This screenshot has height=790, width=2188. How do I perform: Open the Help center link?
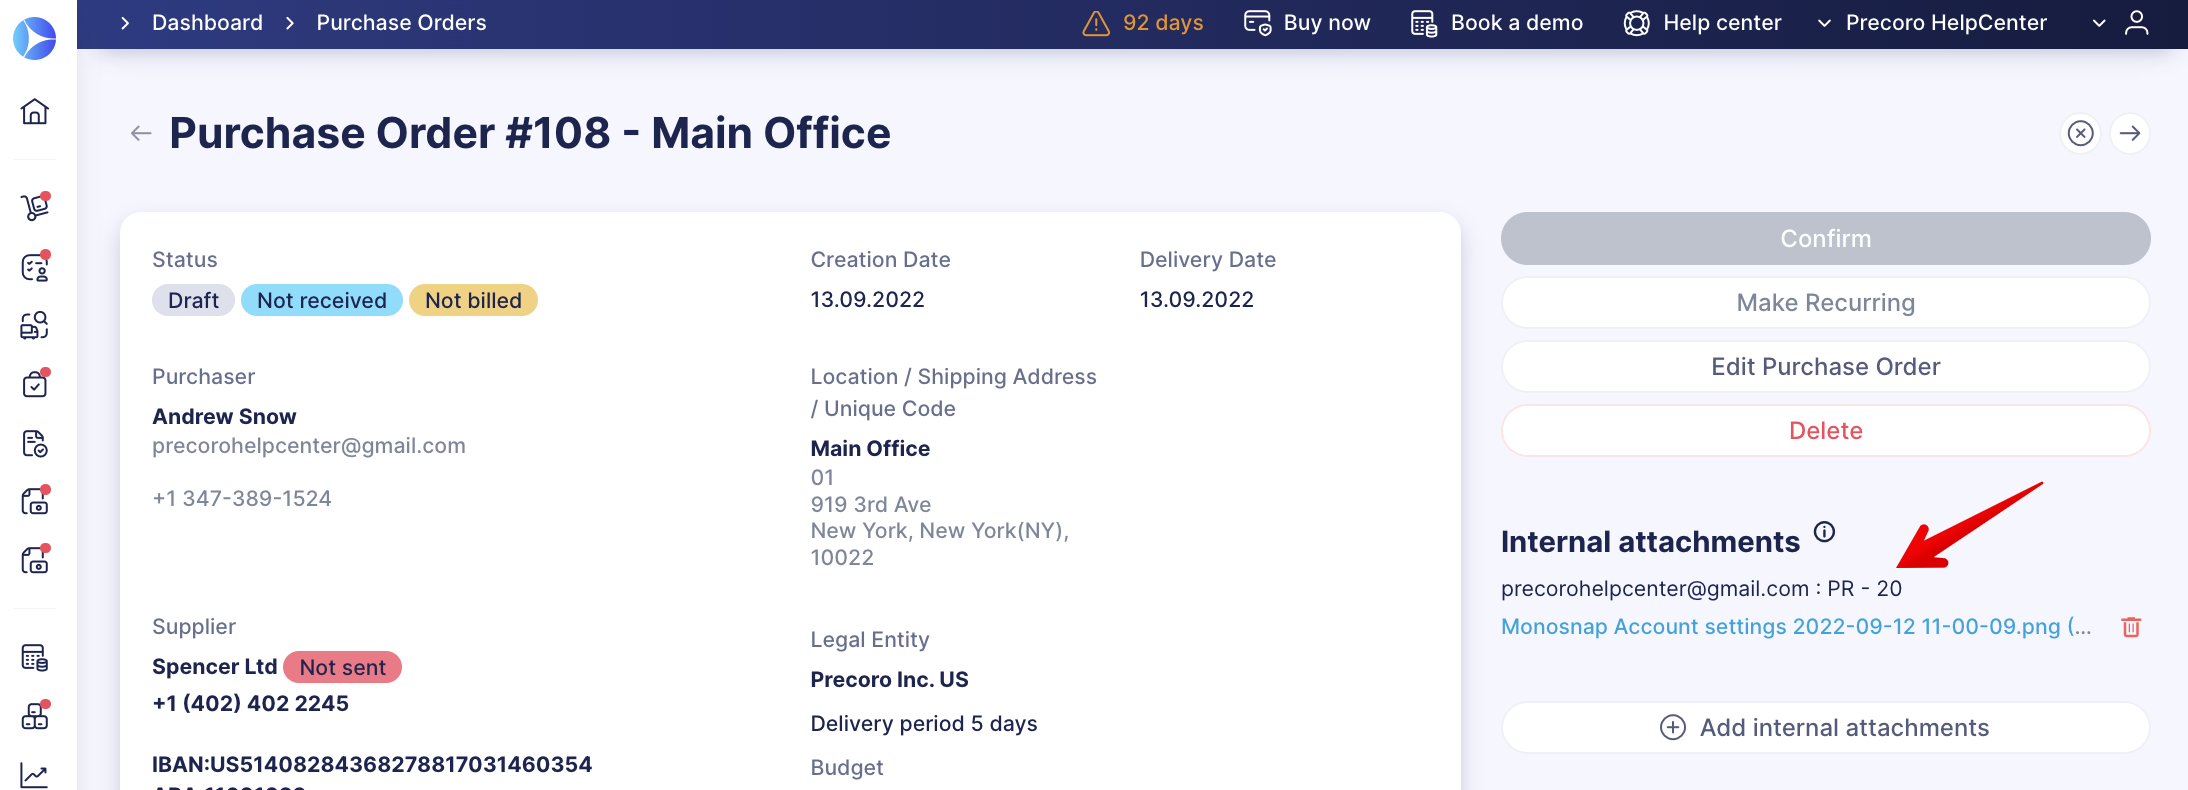pos(1702,23)
